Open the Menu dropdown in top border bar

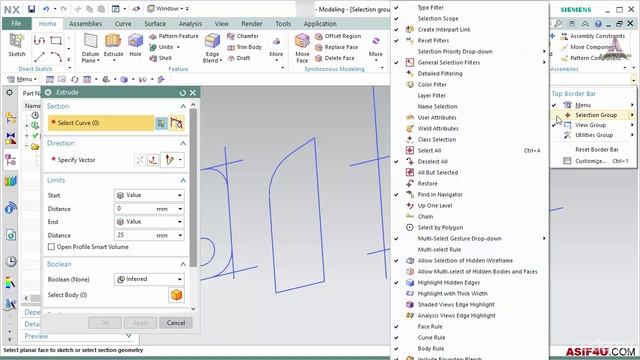coord(22,79)
